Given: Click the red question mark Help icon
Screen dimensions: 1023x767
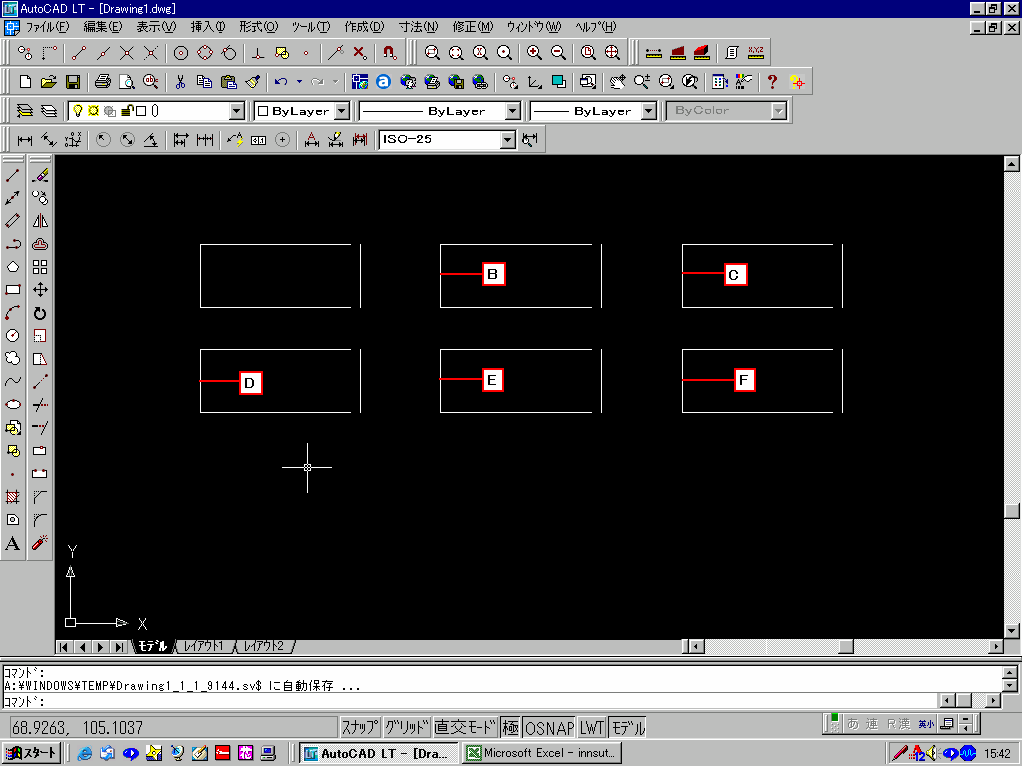Looking at the screenshot, I should point(772,82).
